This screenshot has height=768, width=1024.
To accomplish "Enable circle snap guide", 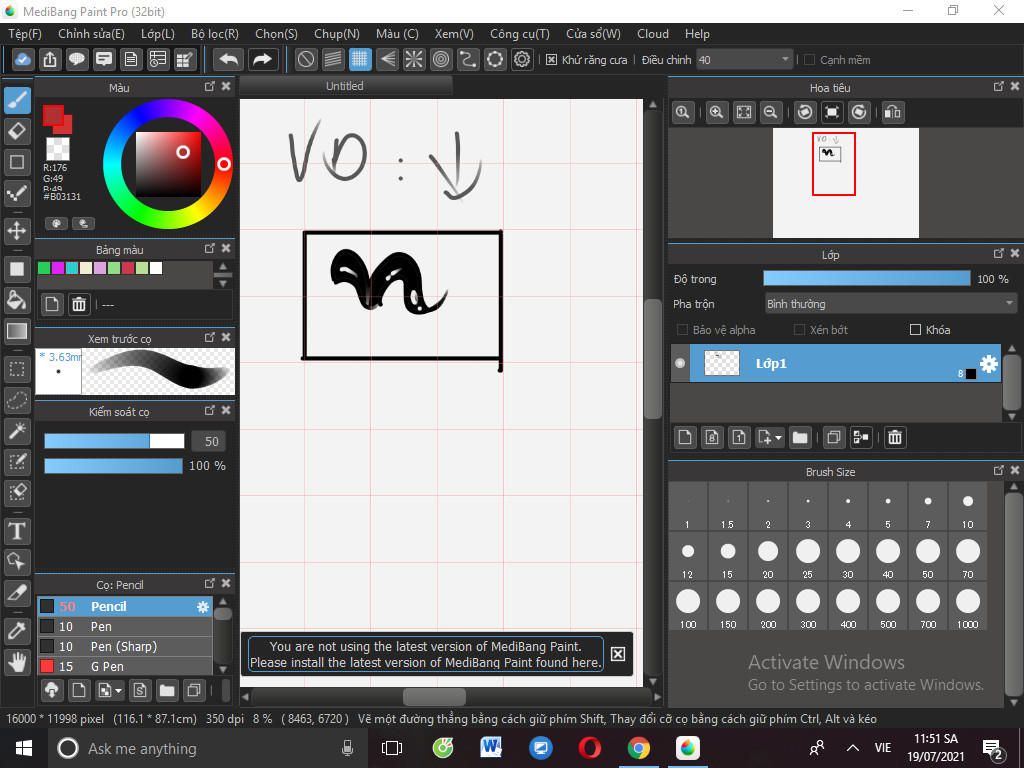I will pyautogui.click(x=441, y=59).
